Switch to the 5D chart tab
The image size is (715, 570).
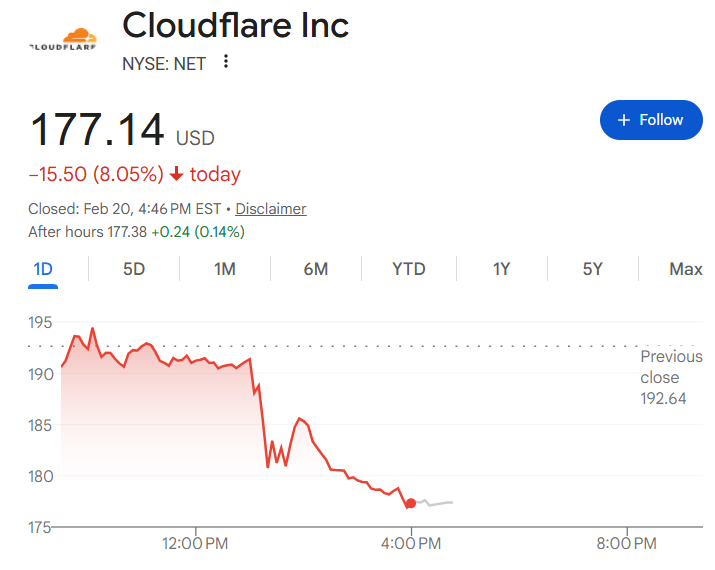point(134,269)
